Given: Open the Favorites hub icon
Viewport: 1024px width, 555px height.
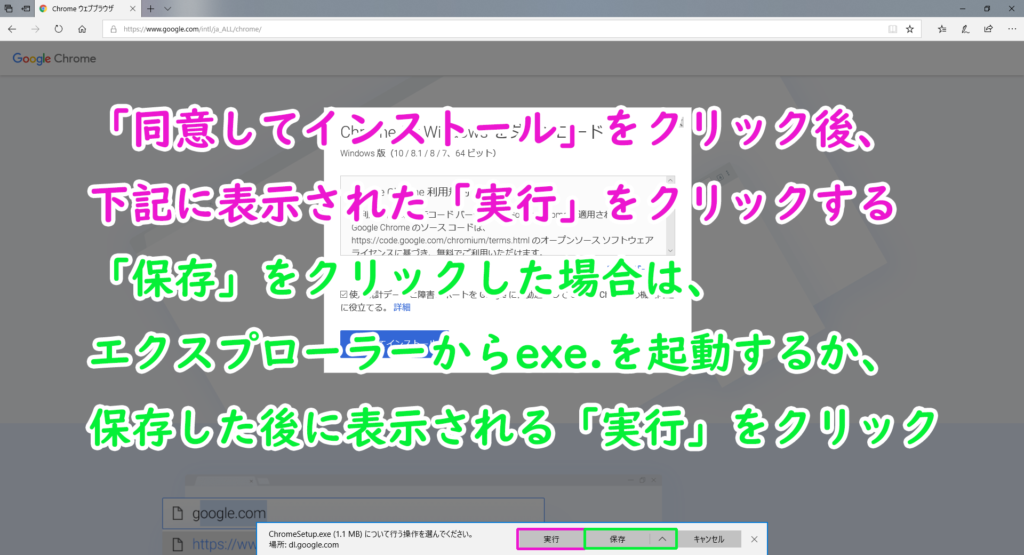Looking at the screenshot, I should click(942, 29).
